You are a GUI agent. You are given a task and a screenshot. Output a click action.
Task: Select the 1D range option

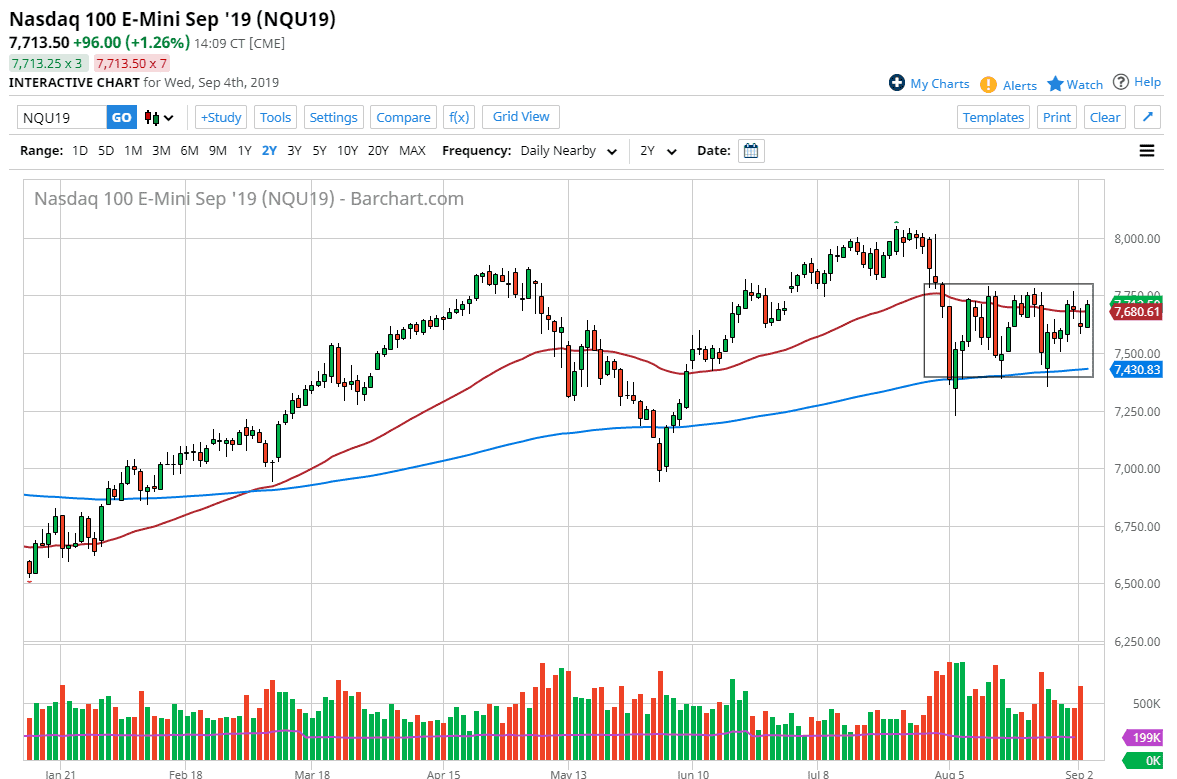coord(80,151)
